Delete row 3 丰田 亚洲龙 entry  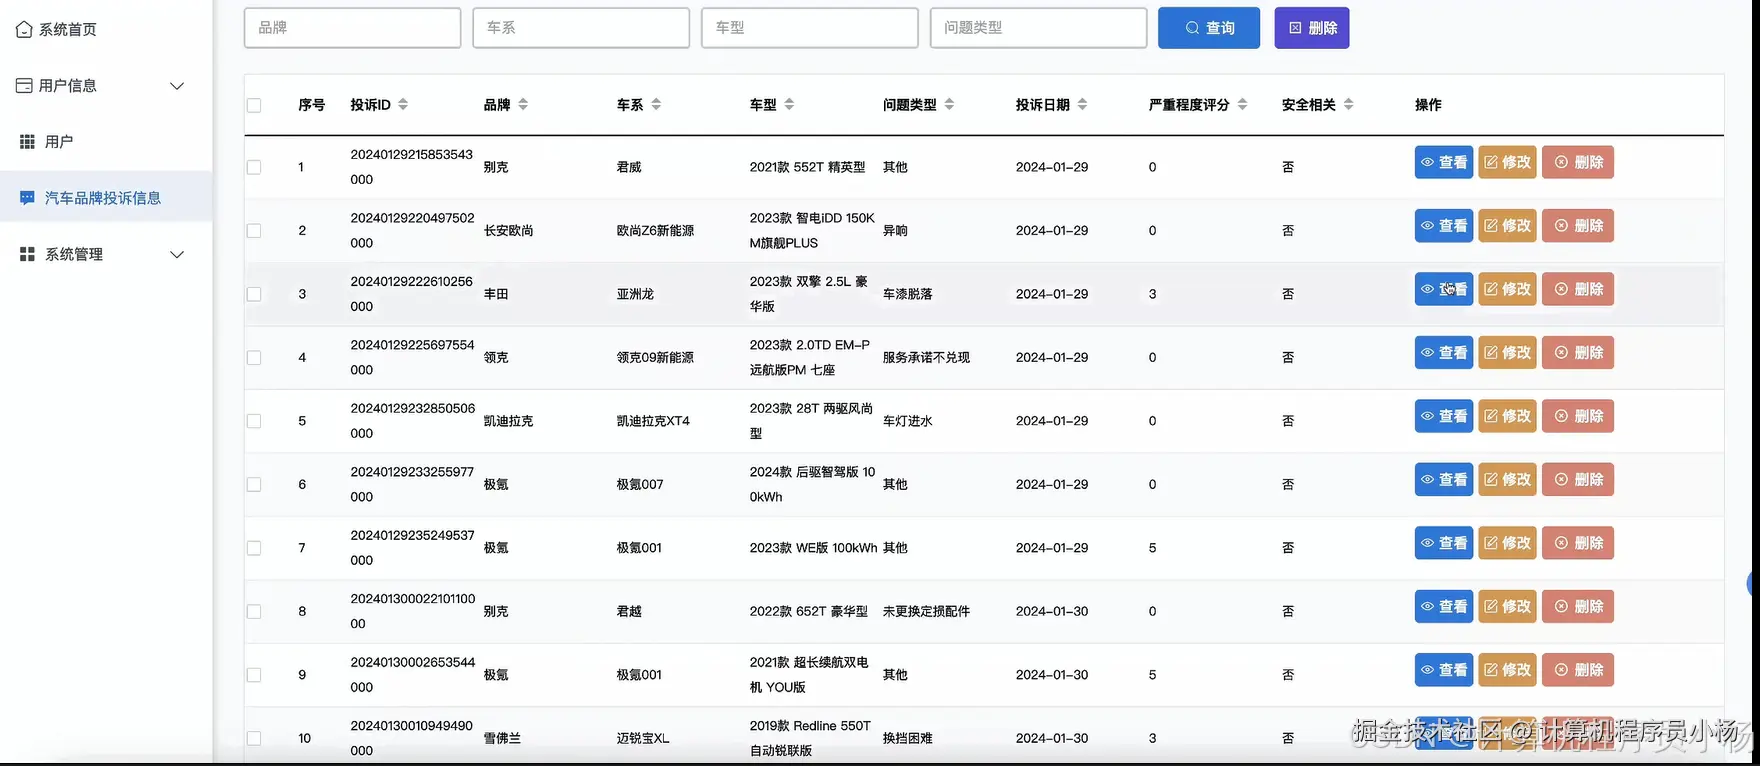(x=1578, y=289)
